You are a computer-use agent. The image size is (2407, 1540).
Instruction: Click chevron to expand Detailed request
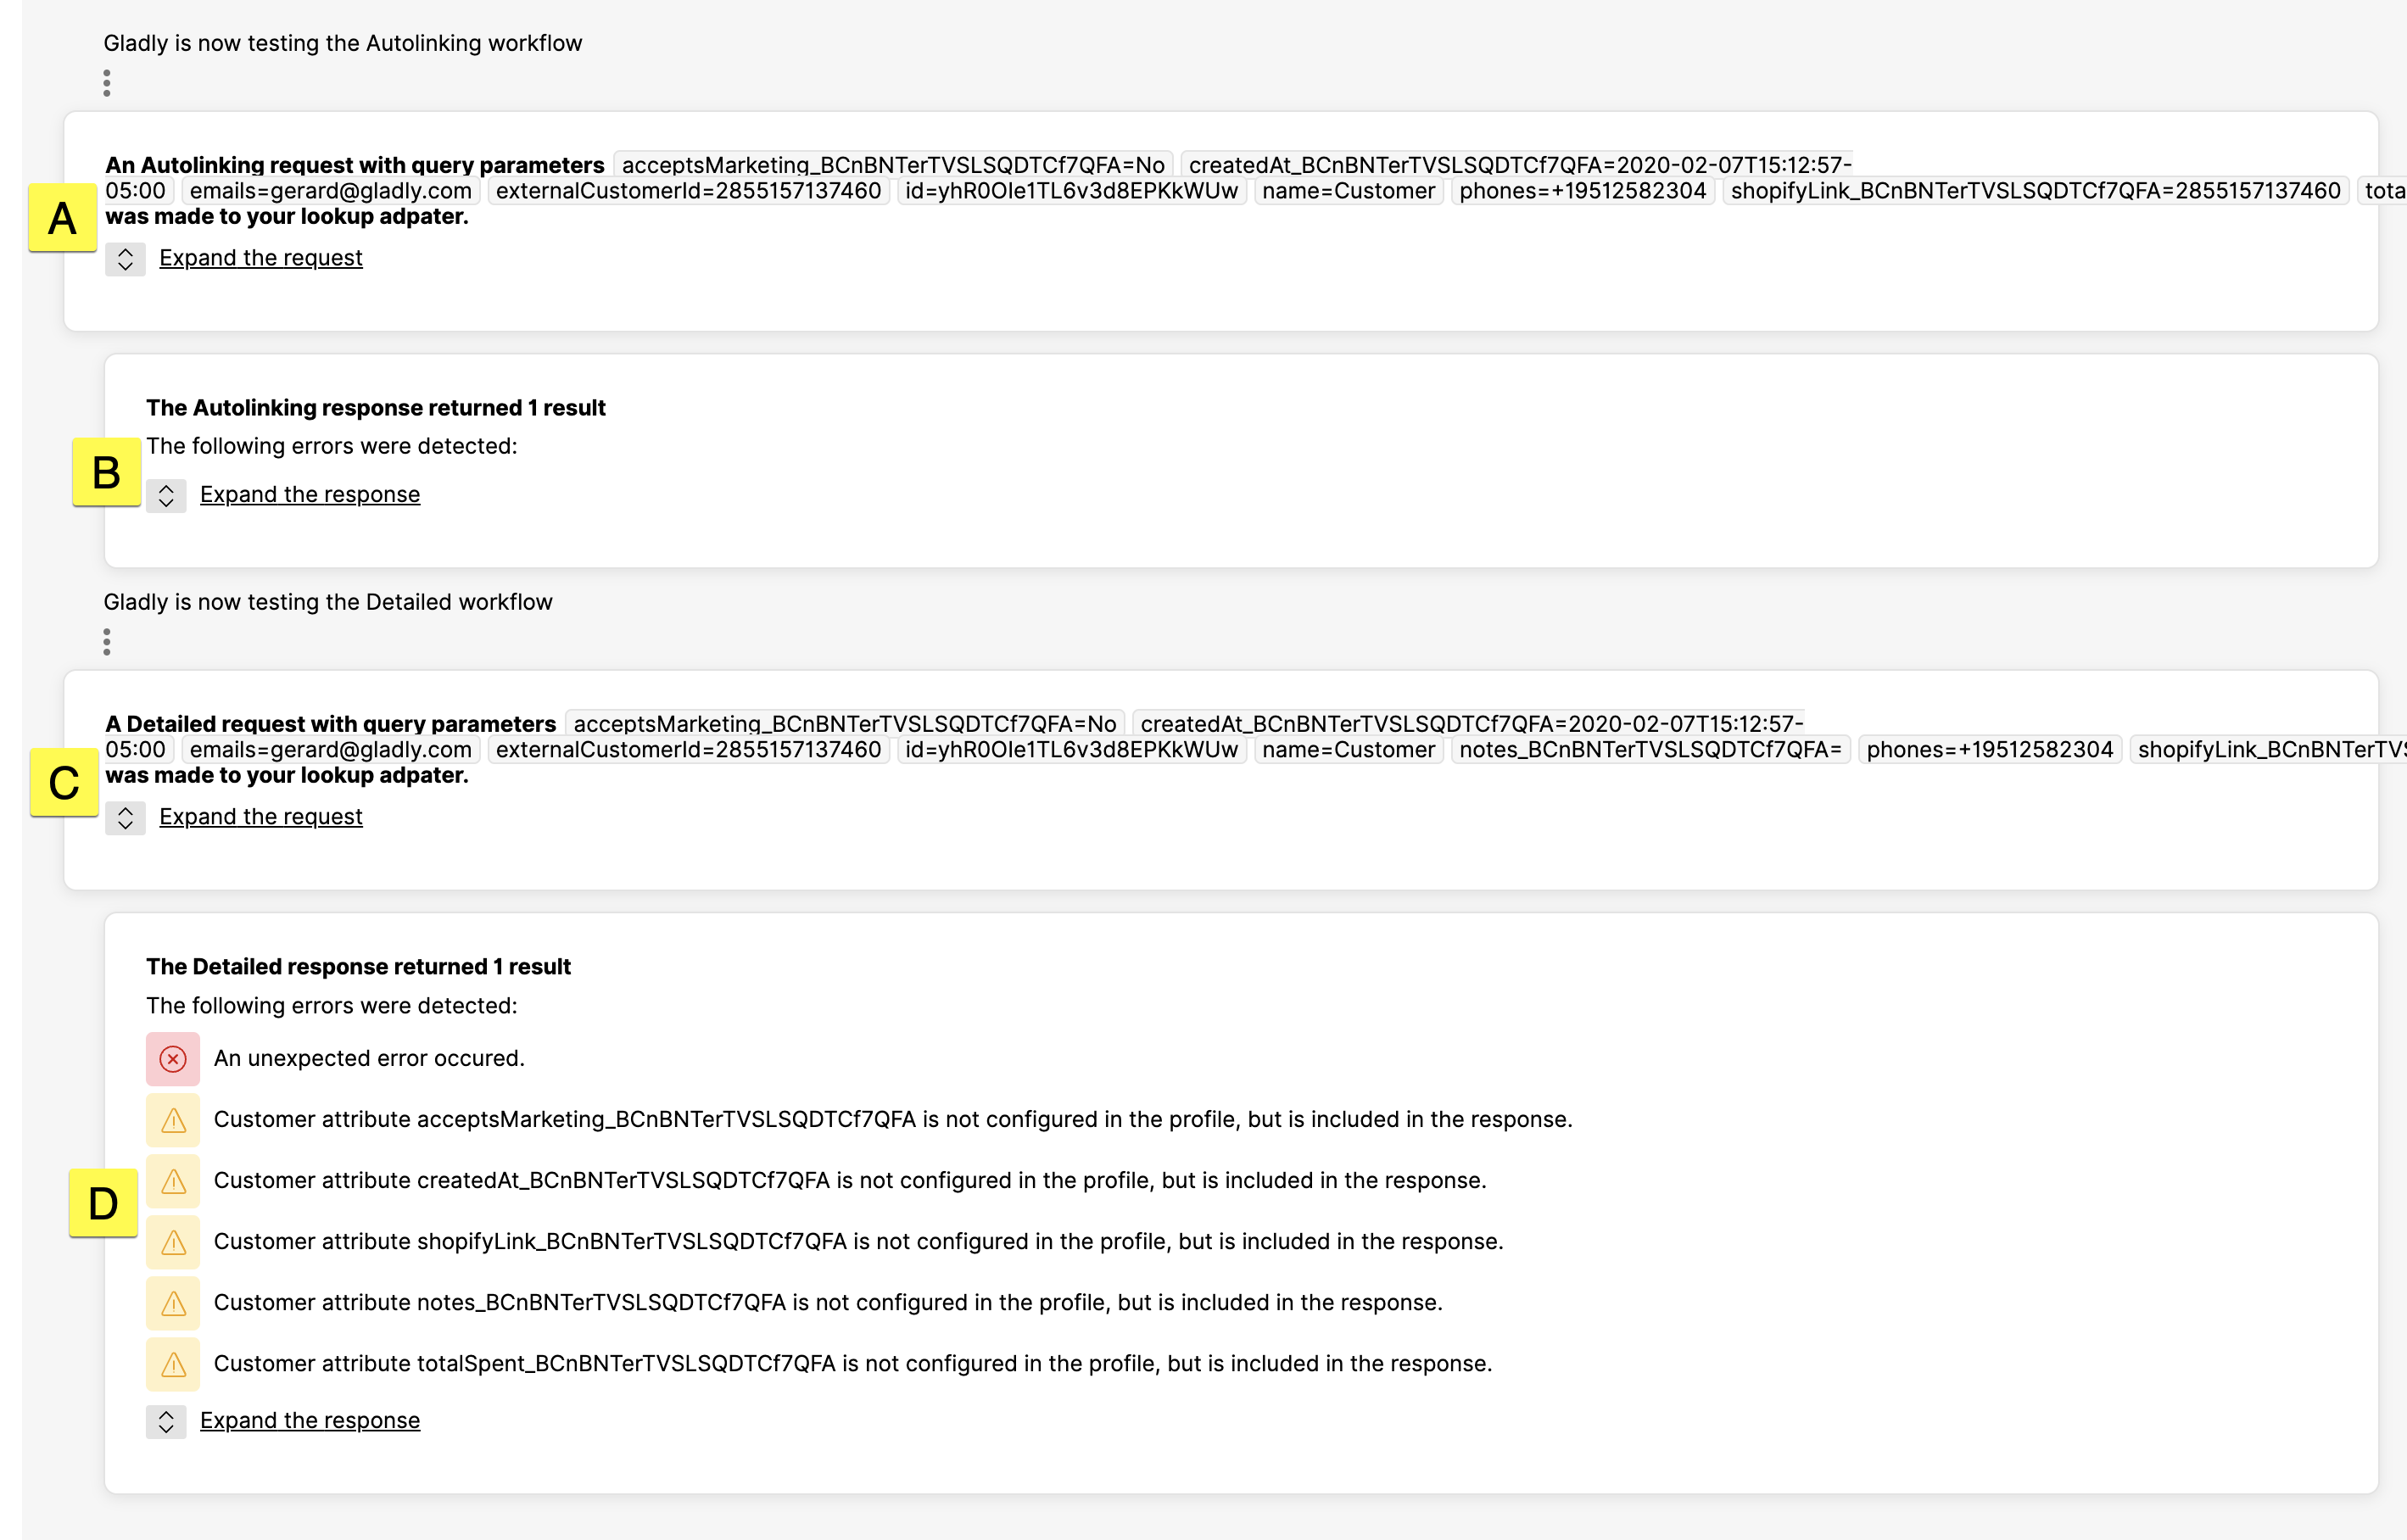coord(125,817)
